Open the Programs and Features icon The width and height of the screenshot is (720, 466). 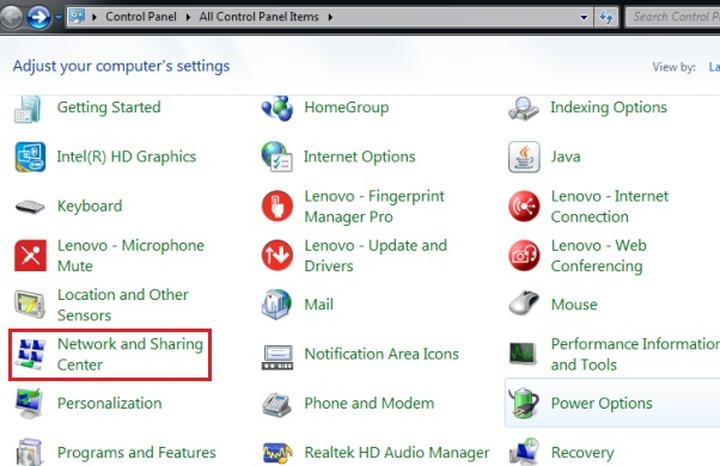coord(30,452)
